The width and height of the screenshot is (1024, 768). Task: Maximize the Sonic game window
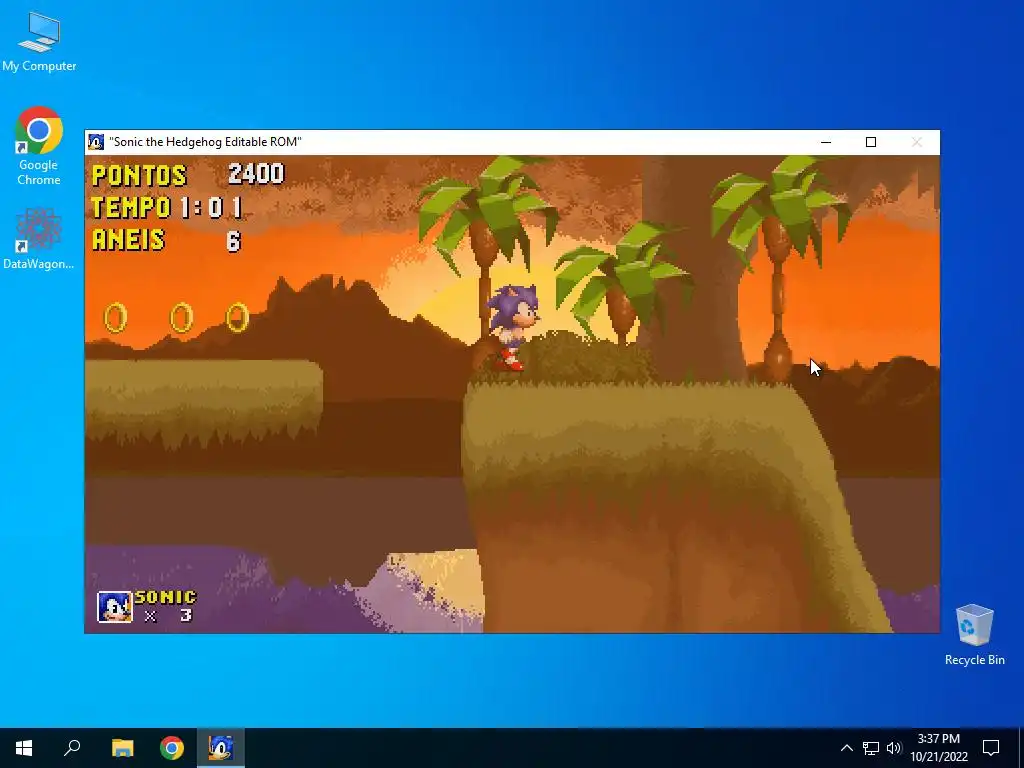point(871,142)
